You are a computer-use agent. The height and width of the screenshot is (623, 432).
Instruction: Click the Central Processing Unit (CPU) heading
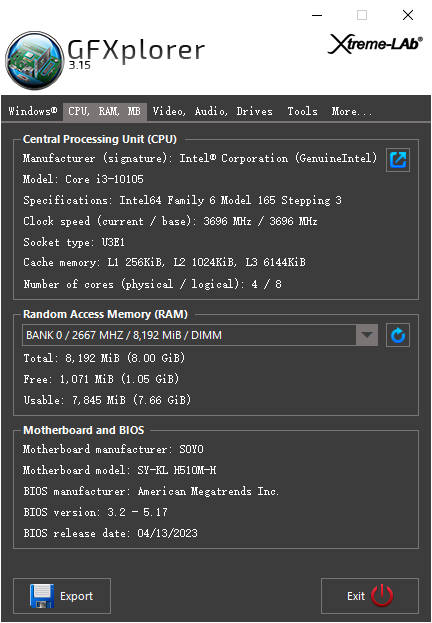[x=100, y=139]
